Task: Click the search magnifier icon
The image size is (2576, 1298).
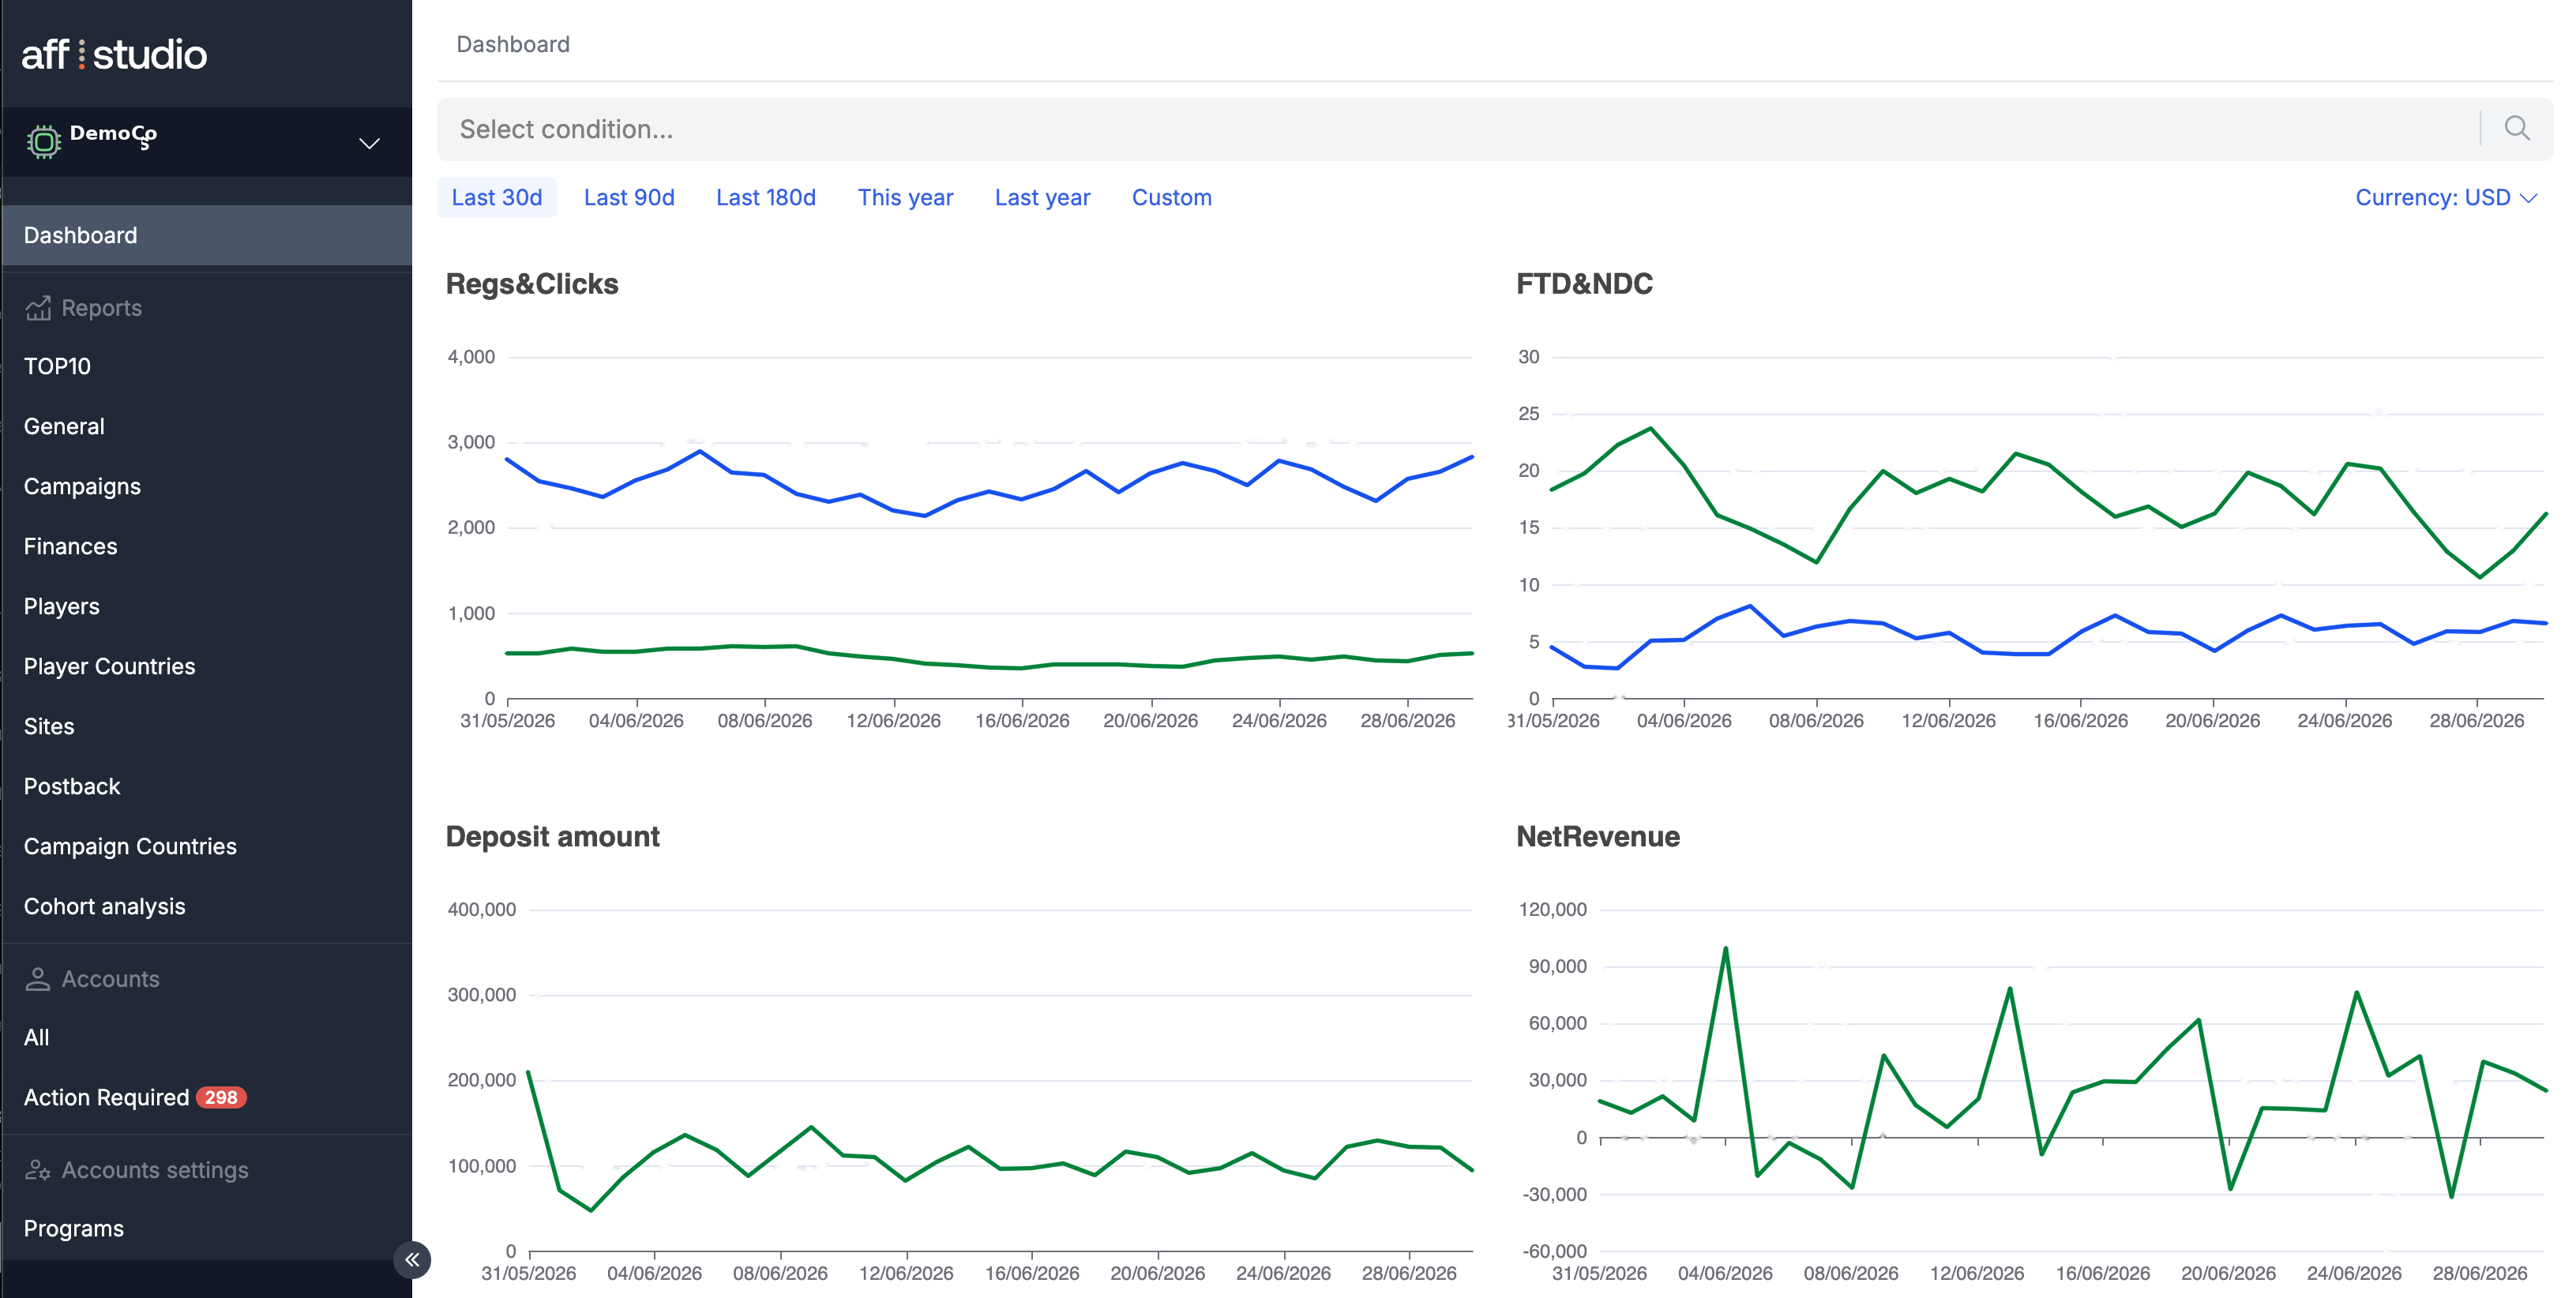Action: 2517,129
